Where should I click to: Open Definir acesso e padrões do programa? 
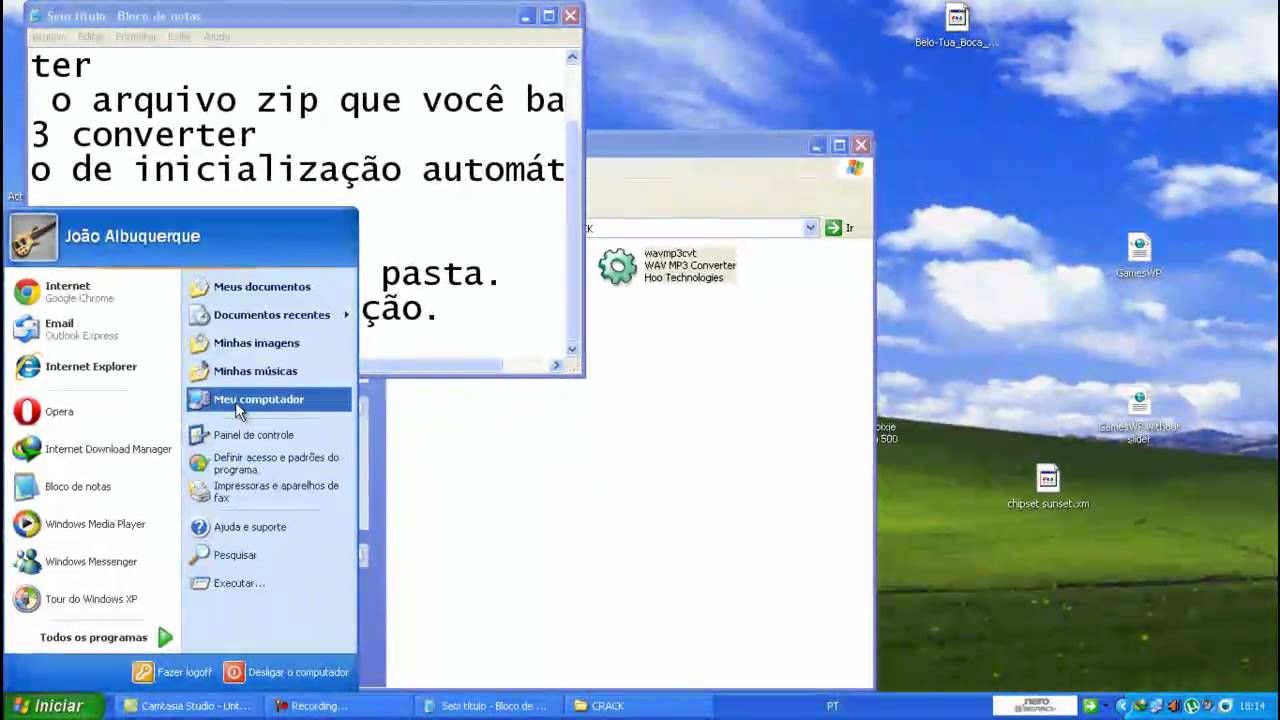269,463
